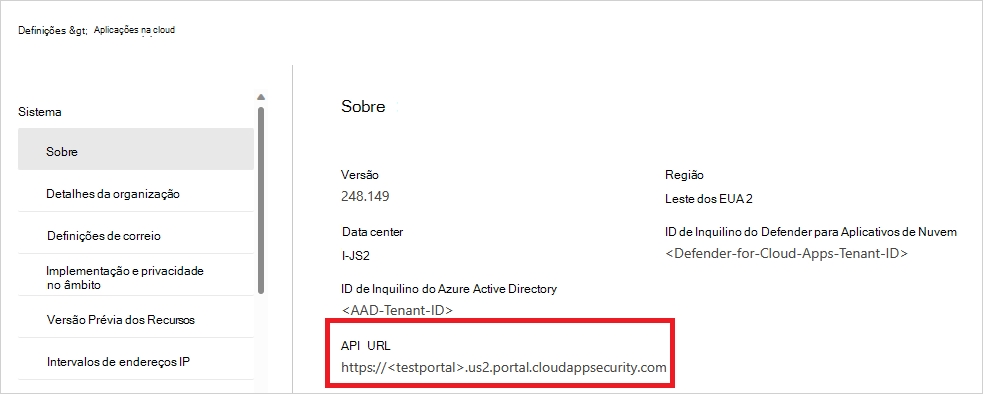Click the Aplicações na cloud breadcrumb
The width and height of the screenshot is (983, 394).
point(134,29)
